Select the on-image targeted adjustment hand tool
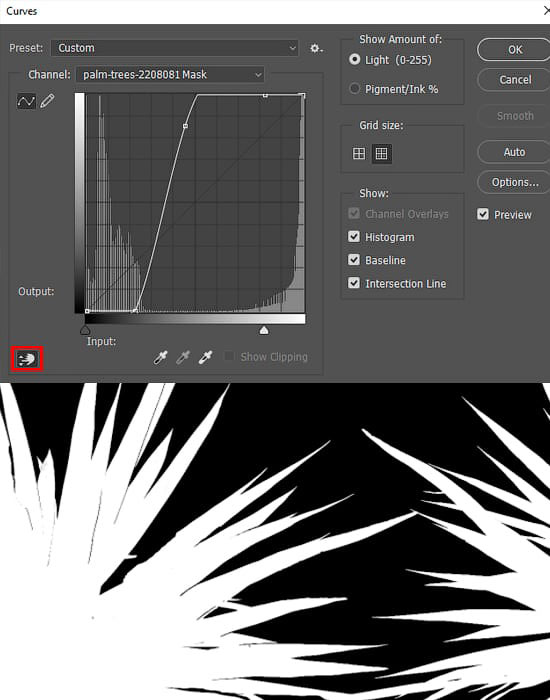 click(27, 358)
